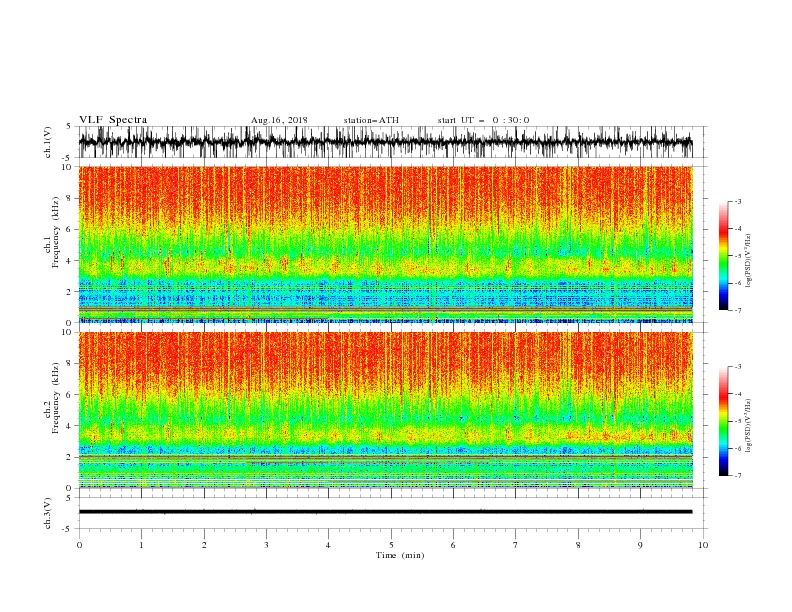This screenshot has width=792, height=612.
Task: Click the time axis tick label "8"
Action: click(578, 545)
